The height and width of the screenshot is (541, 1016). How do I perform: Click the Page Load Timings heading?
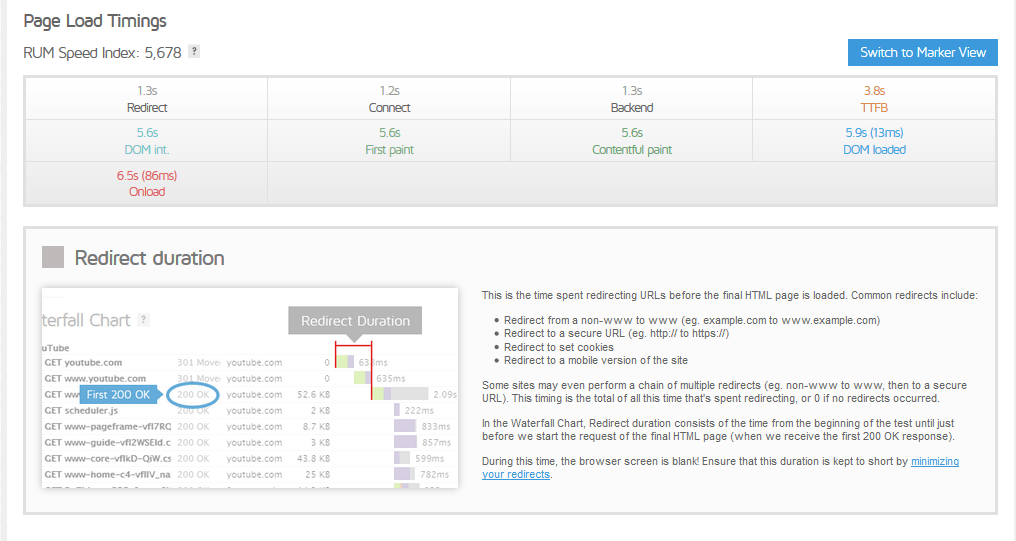[x=95, y=21]
